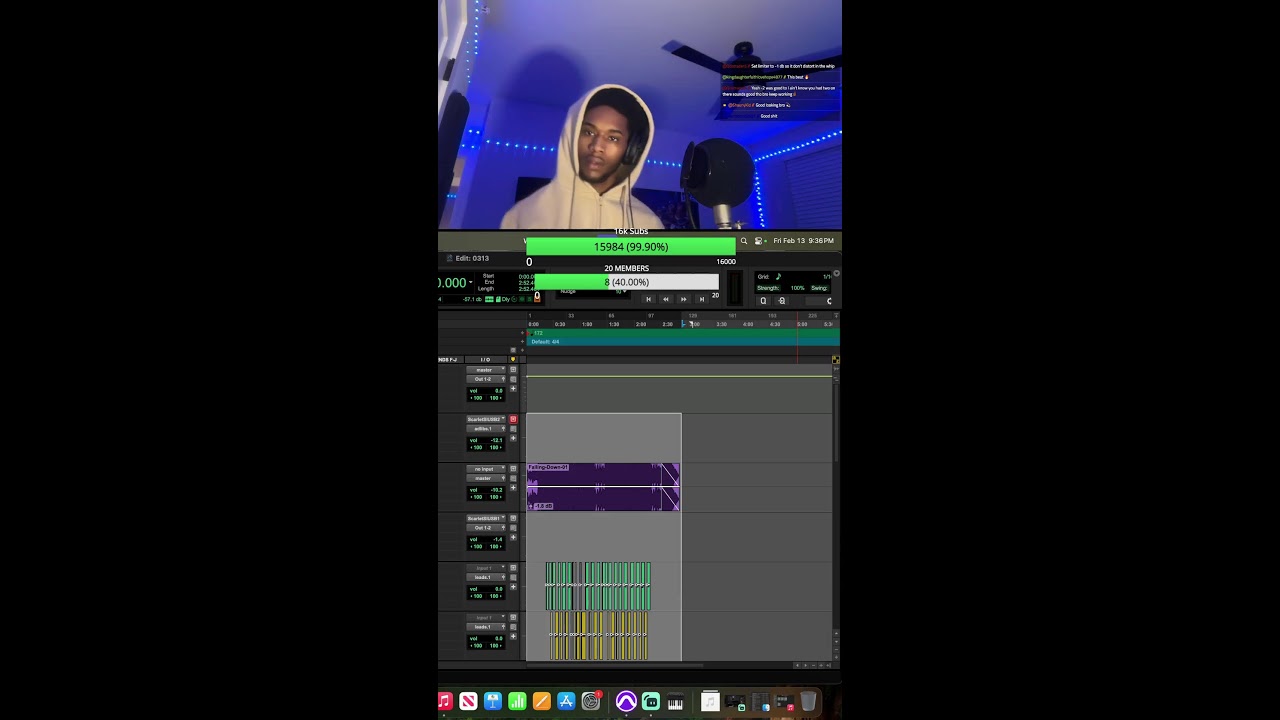This screenshot has width=1280, height=720.
Task: Click the yellow icon beside I/O column header
Action: (x=513, y=359)
